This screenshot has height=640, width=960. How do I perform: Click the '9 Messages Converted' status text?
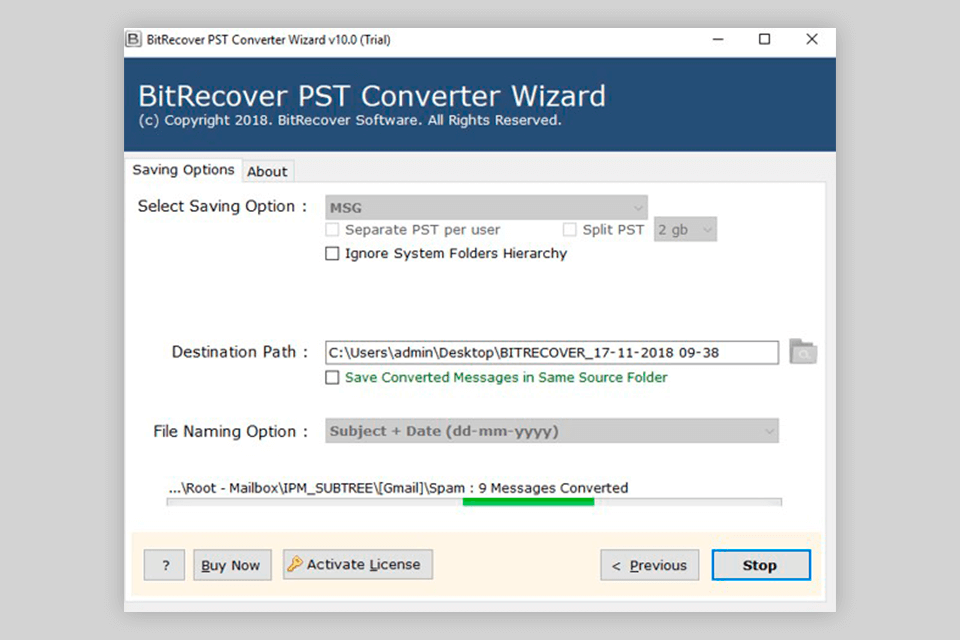[553, 488]
